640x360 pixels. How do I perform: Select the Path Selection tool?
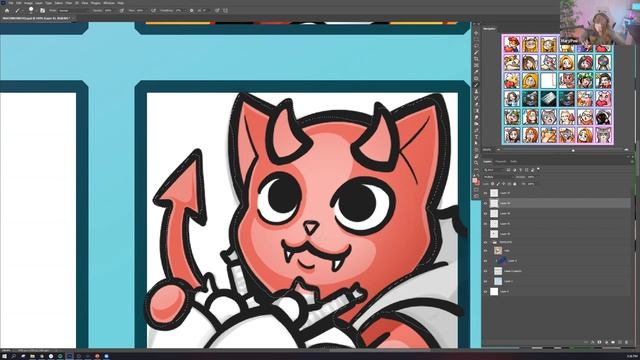(476, 143)
